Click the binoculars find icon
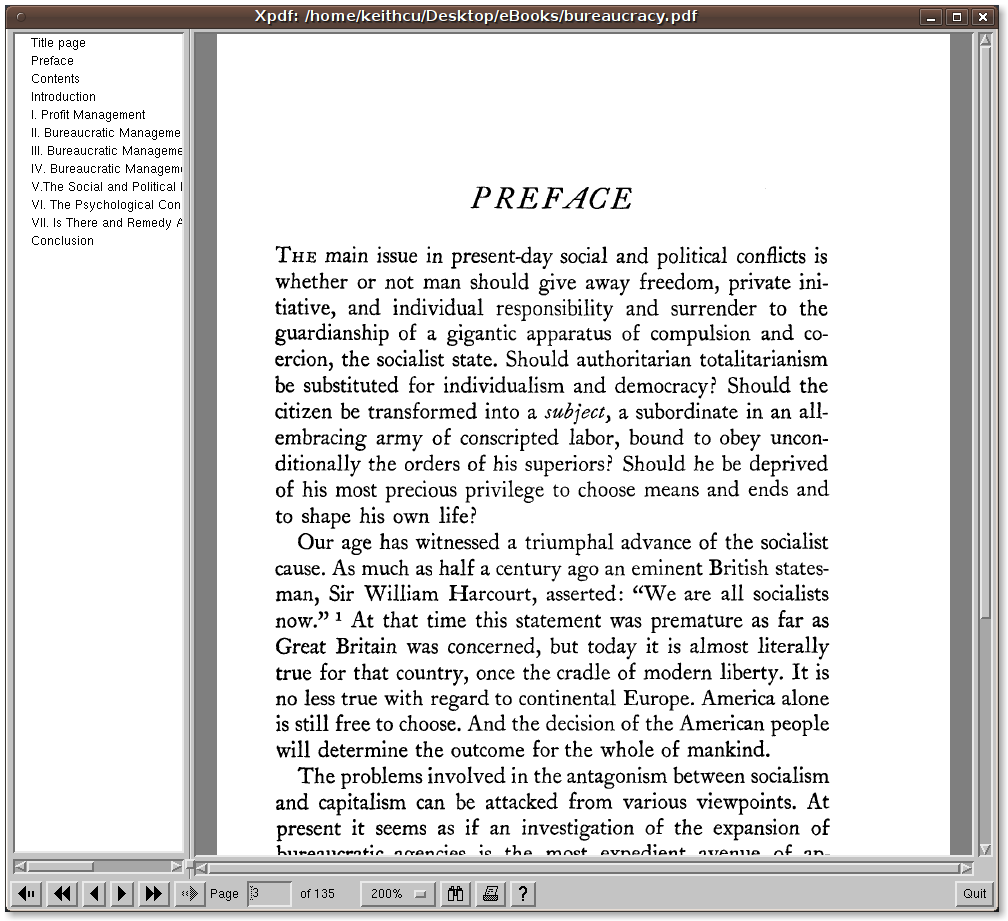The height and width of the screenshot is (921, 1008). 457,893
